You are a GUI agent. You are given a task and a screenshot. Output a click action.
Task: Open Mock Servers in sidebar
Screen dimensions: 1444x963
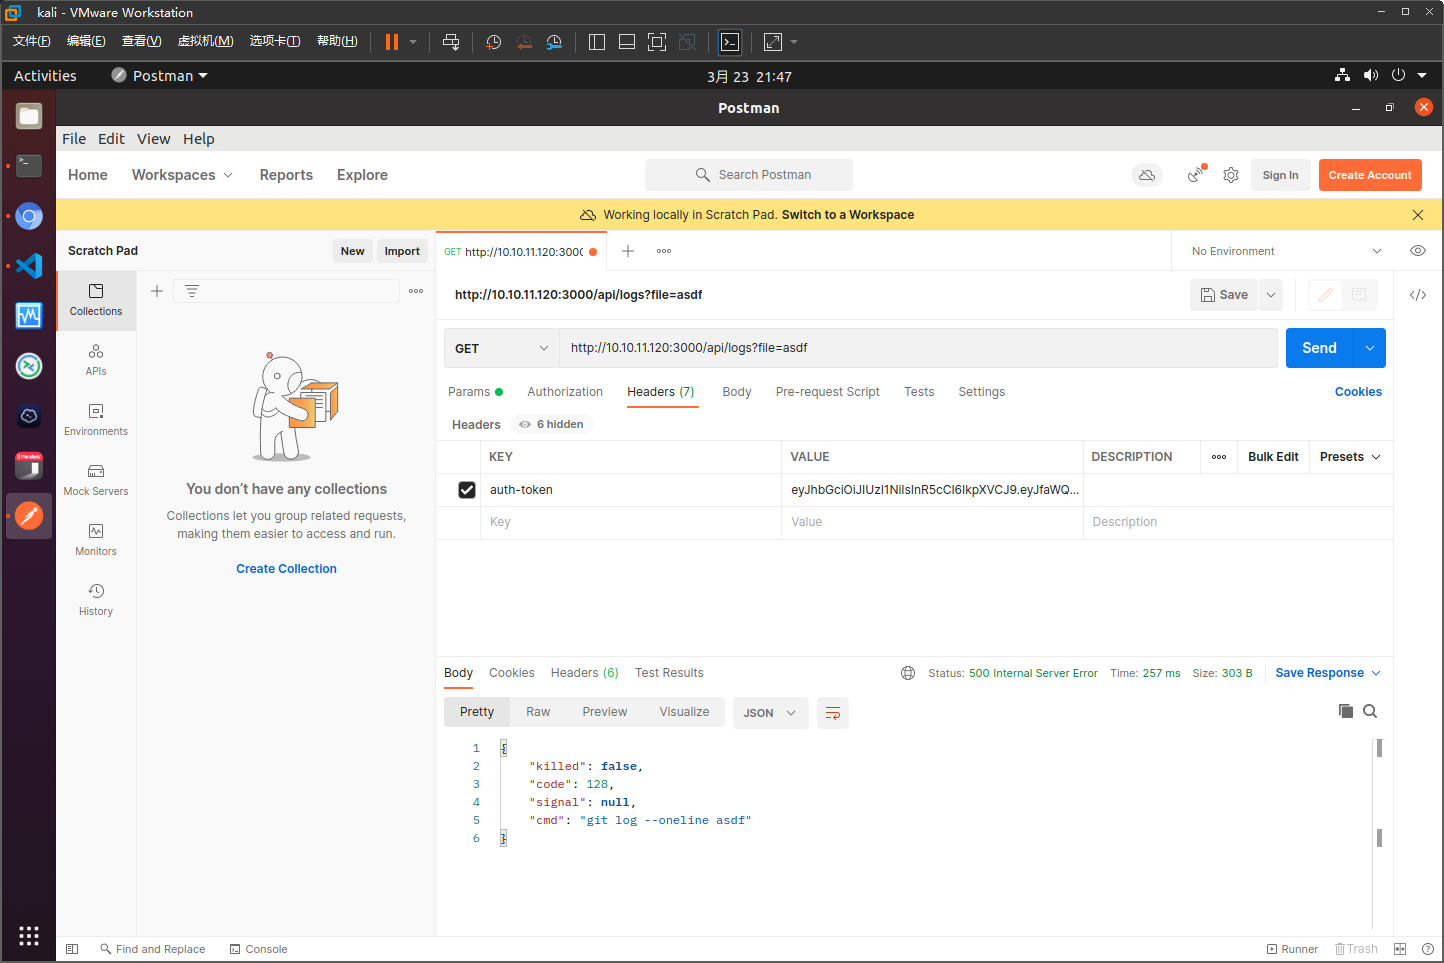[x=96, y=480]
